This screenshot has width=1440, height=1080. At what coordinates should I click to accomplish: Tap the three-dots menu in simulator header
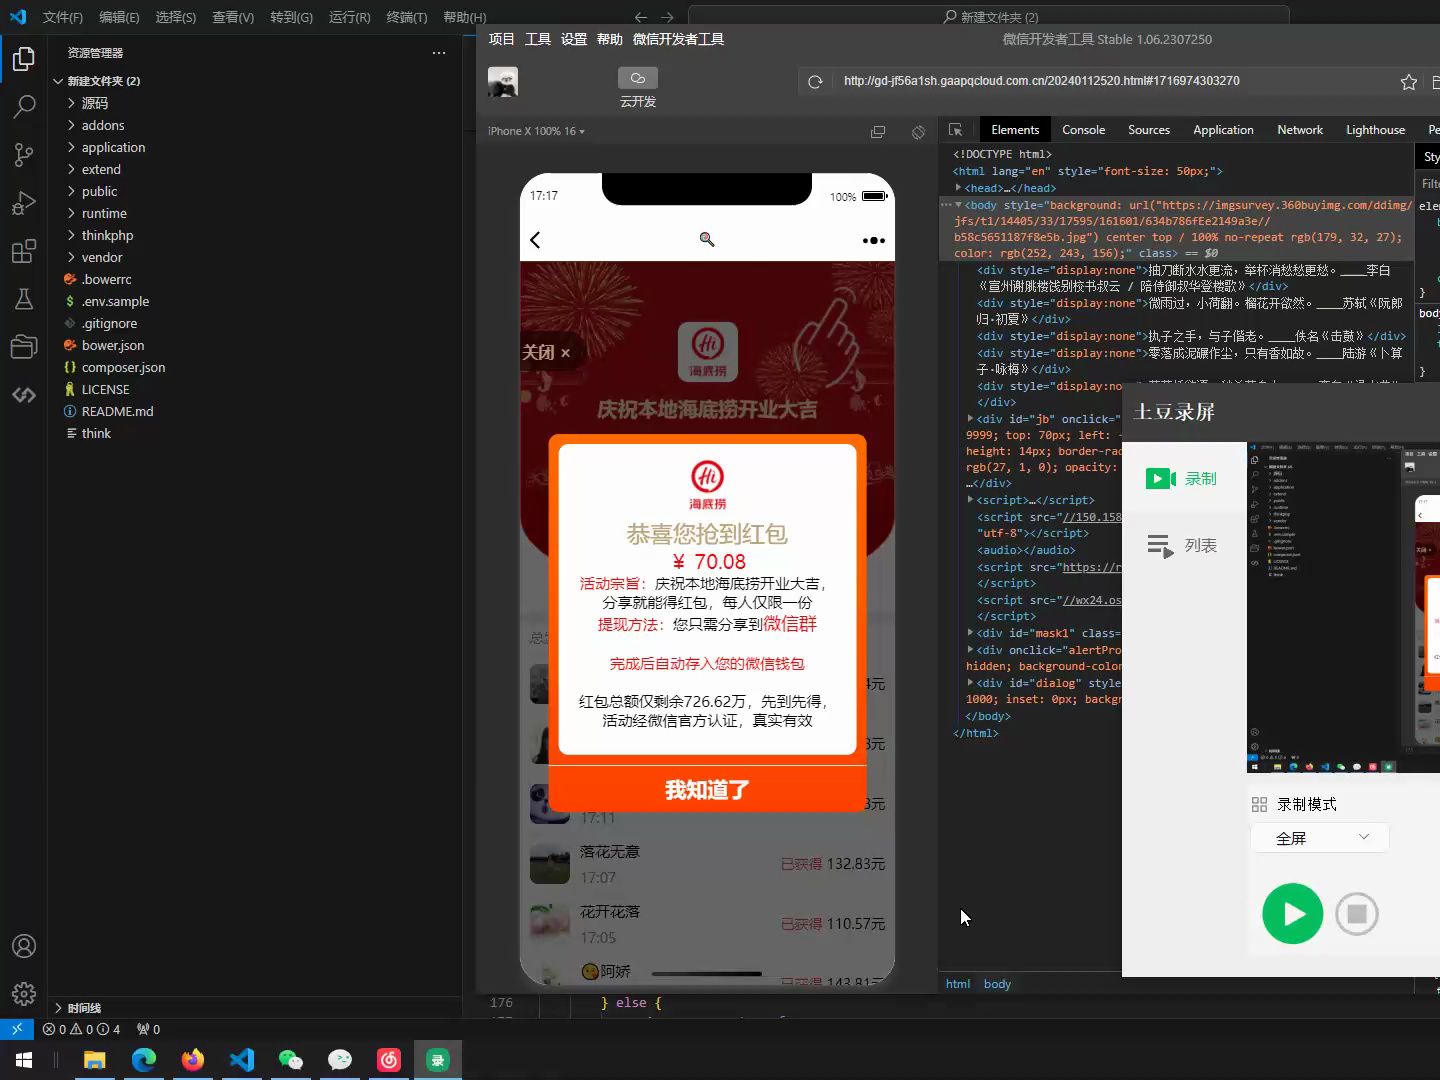[x=873, y=240]
